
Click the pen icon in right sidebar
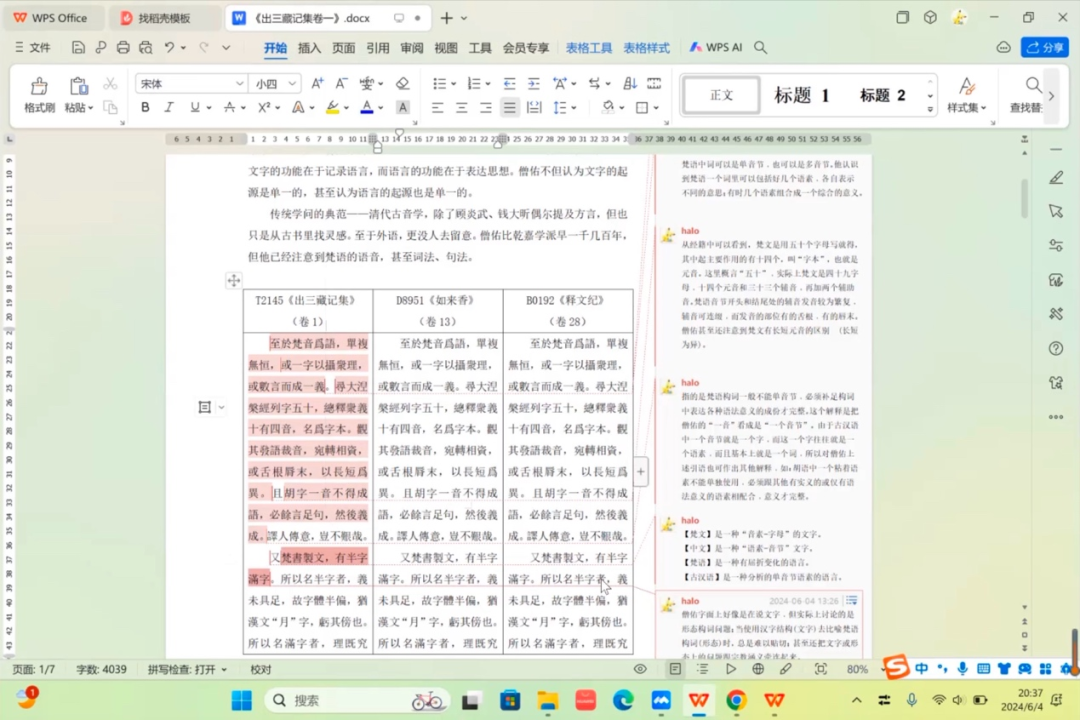pos(1056,178)
